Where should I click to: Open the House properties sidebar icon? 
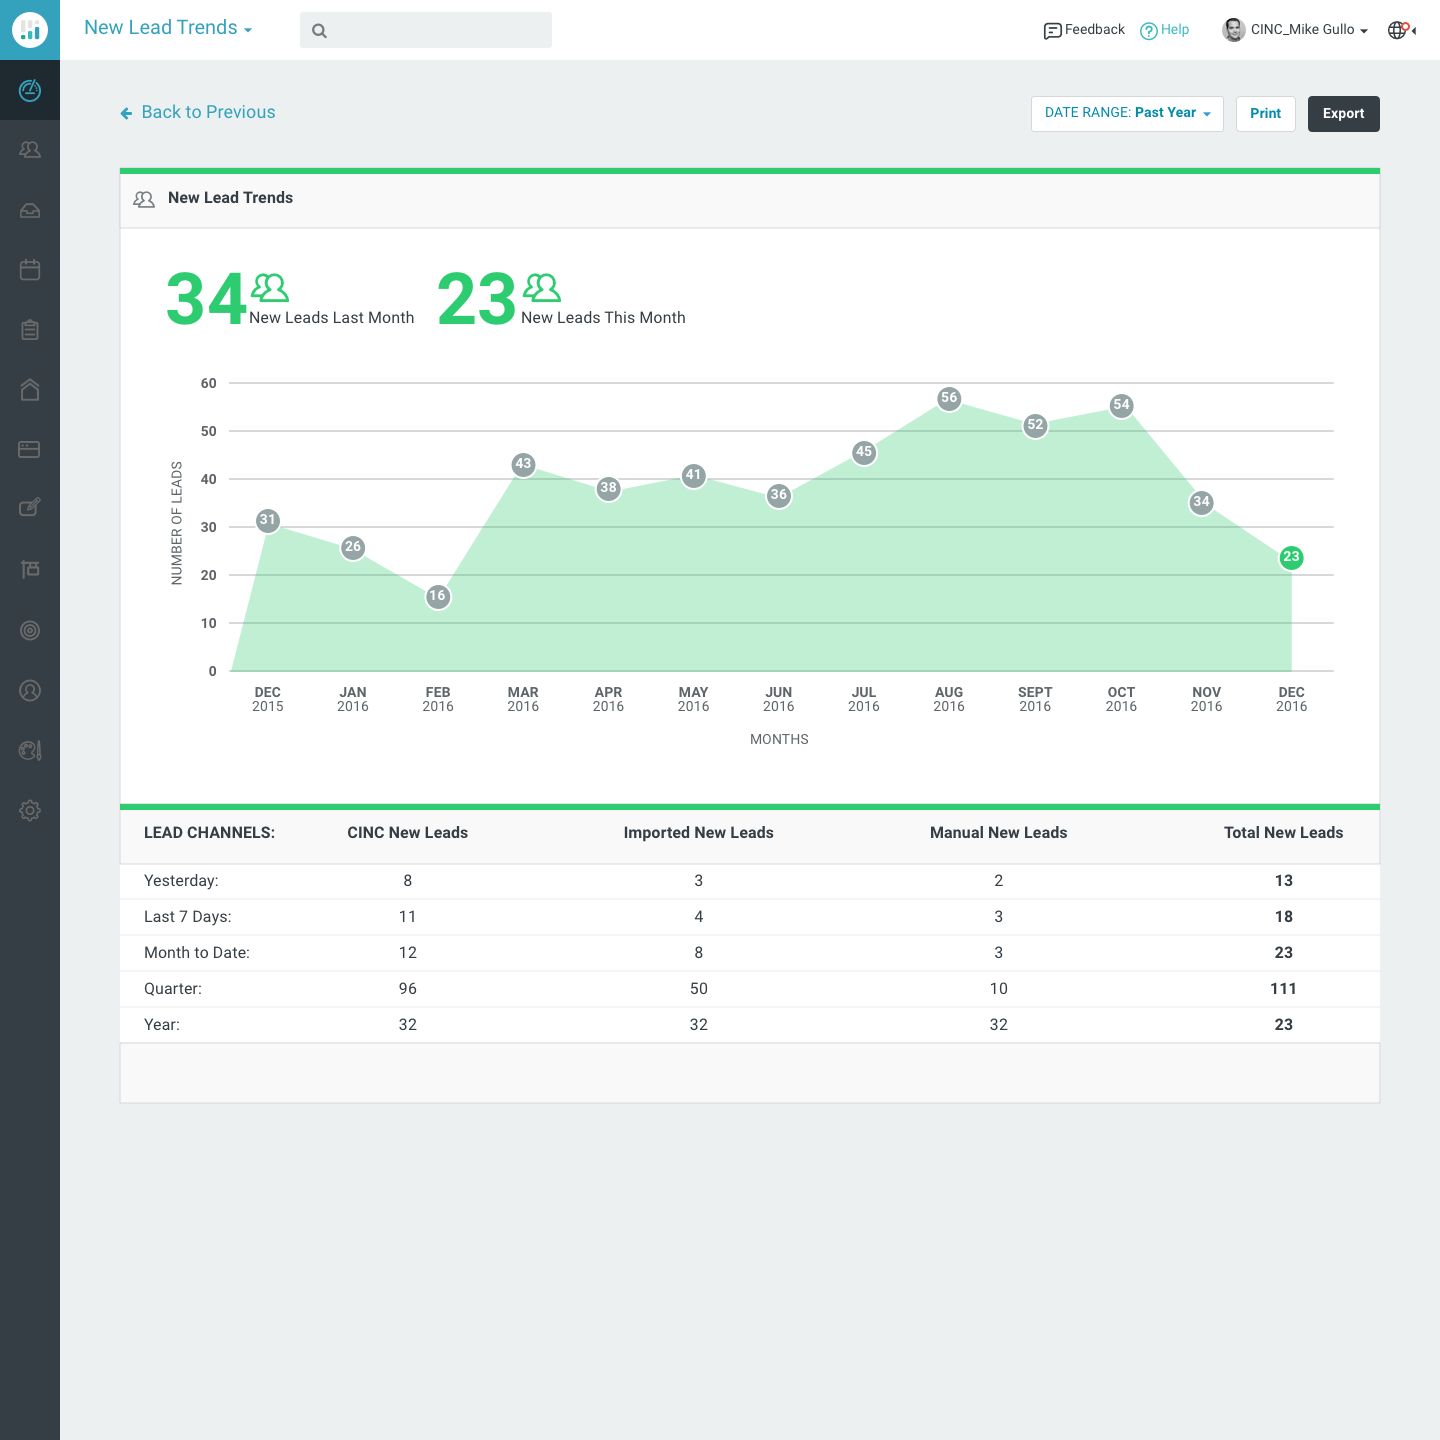pos(30,389)
